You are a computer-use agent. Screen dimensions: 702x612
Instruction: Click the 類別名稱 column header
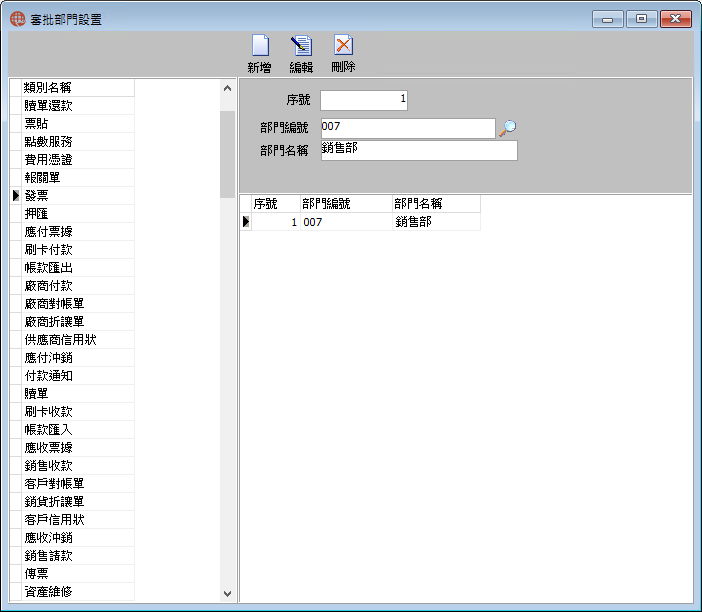pyautogui.click(x=78, y=88)
